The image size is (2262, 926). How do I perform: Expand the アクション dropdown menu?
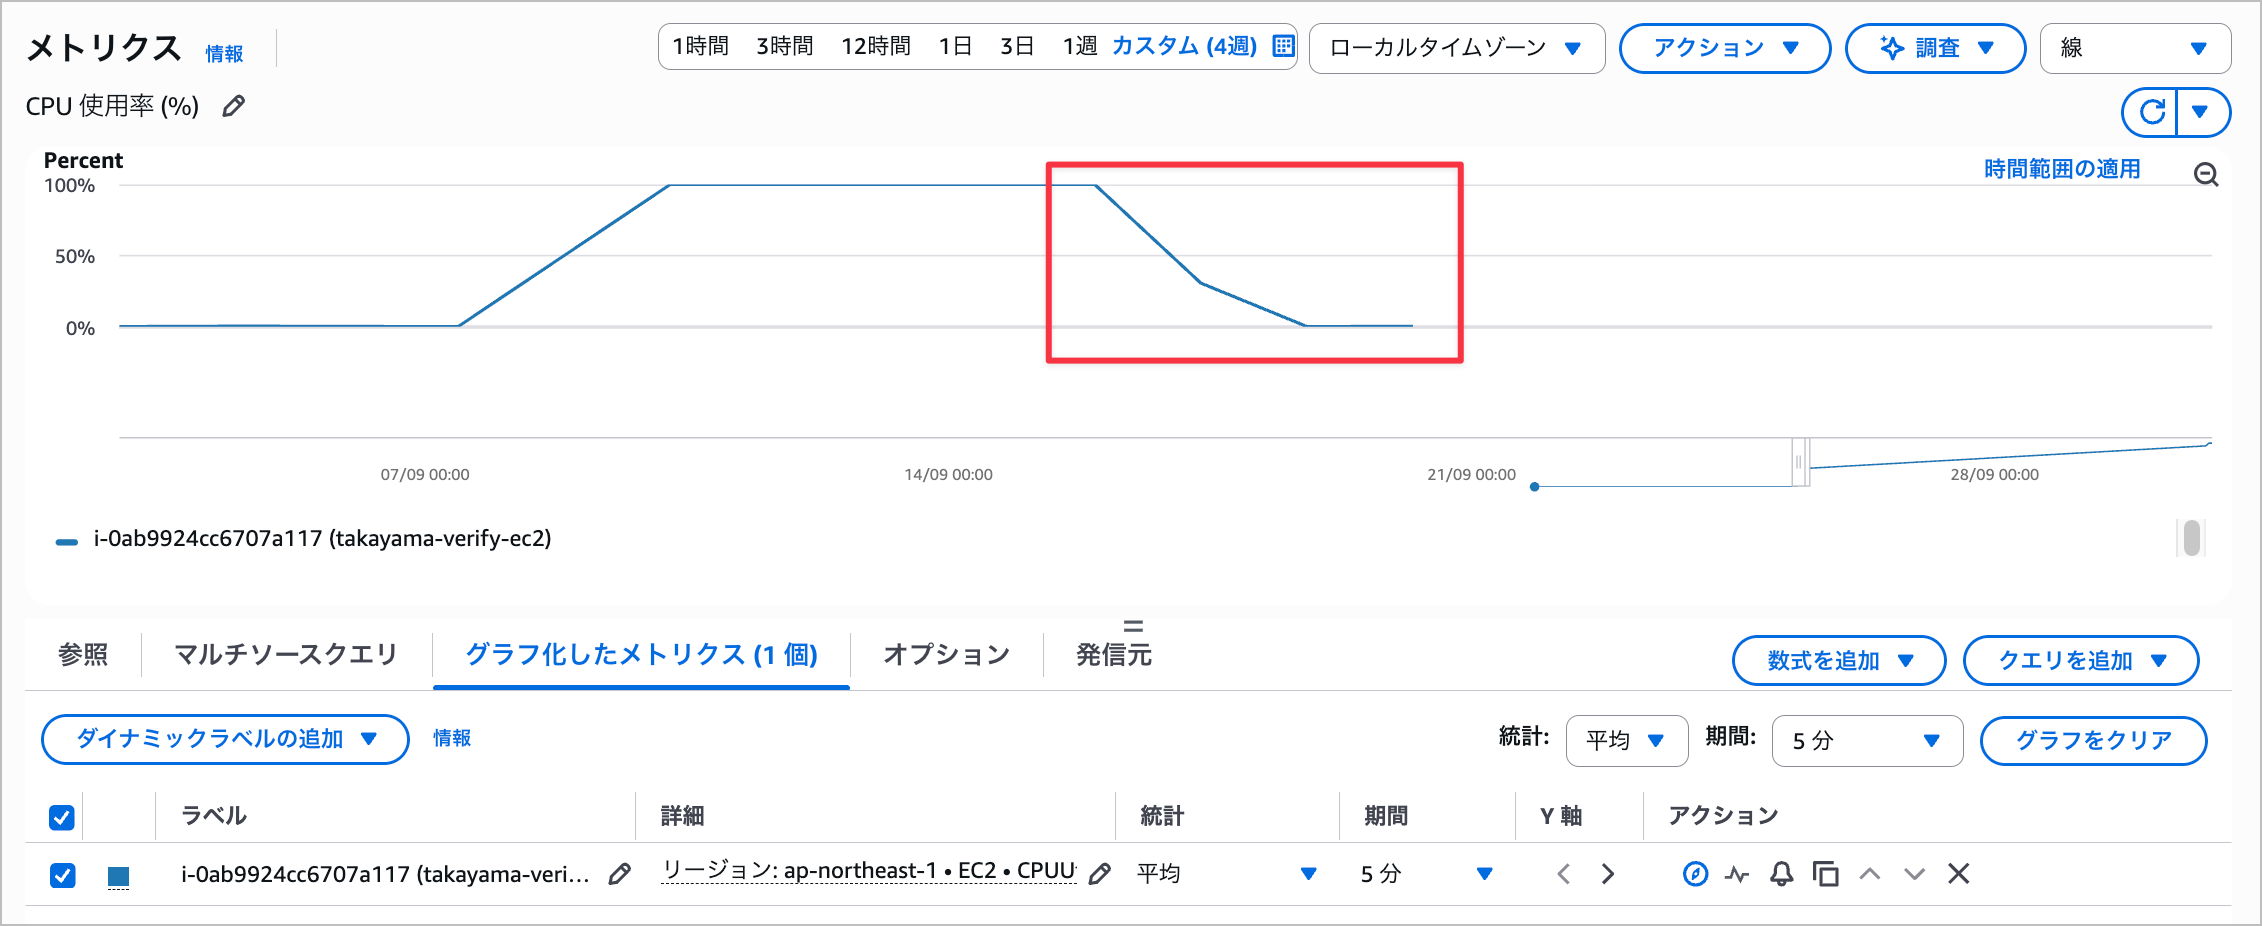point(1725,48)
